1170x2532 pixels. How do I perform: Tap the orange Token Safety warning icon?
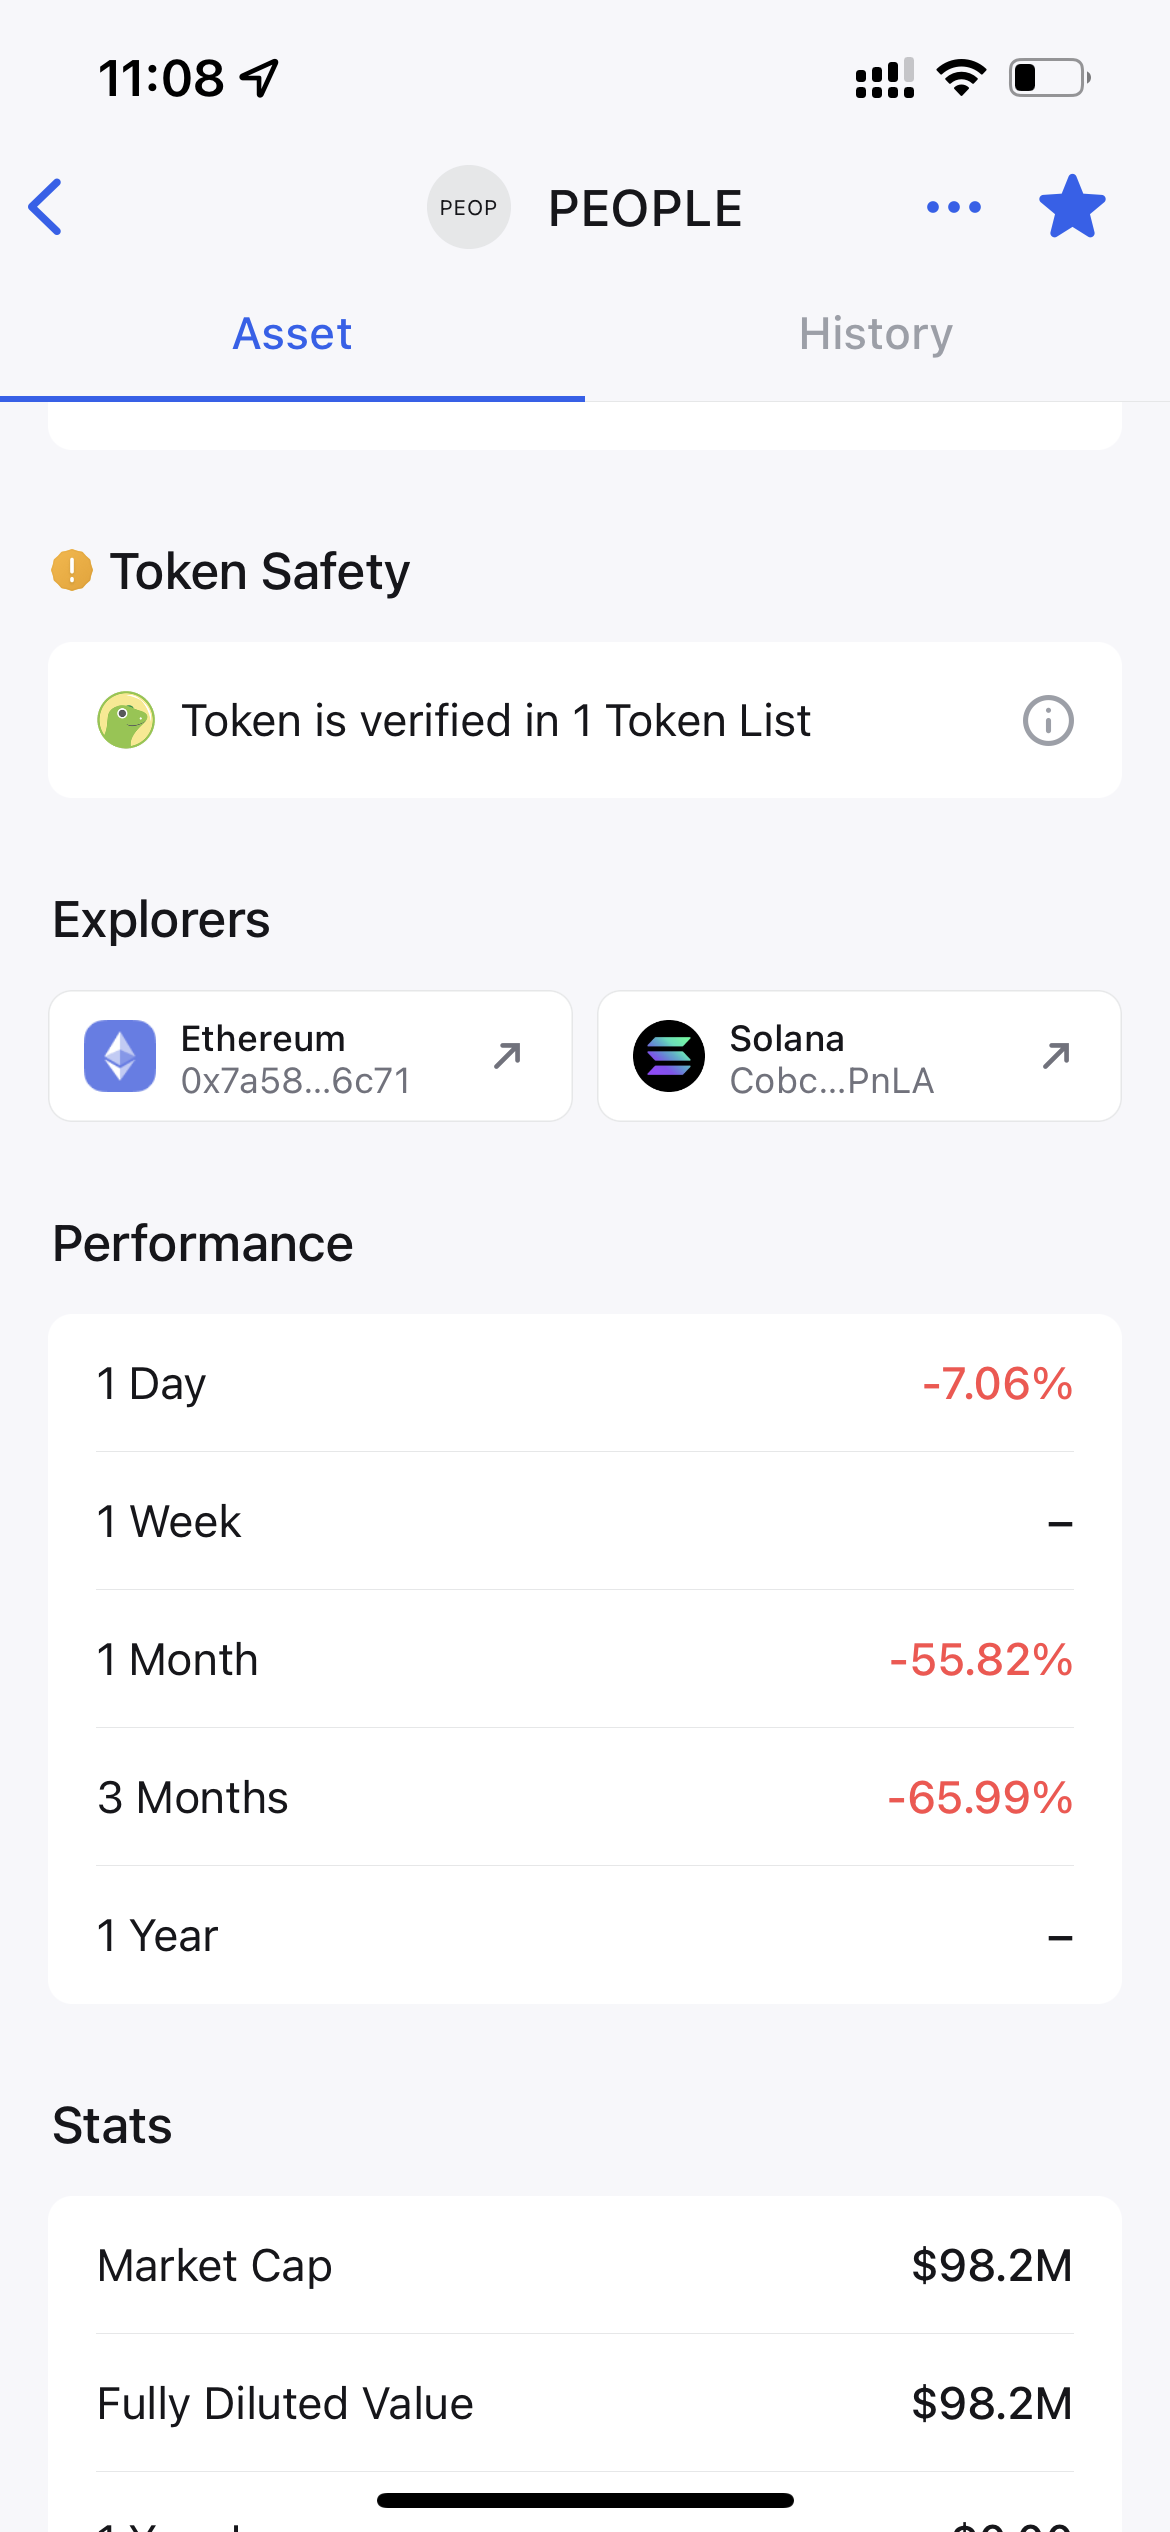(x=72, y=571)
